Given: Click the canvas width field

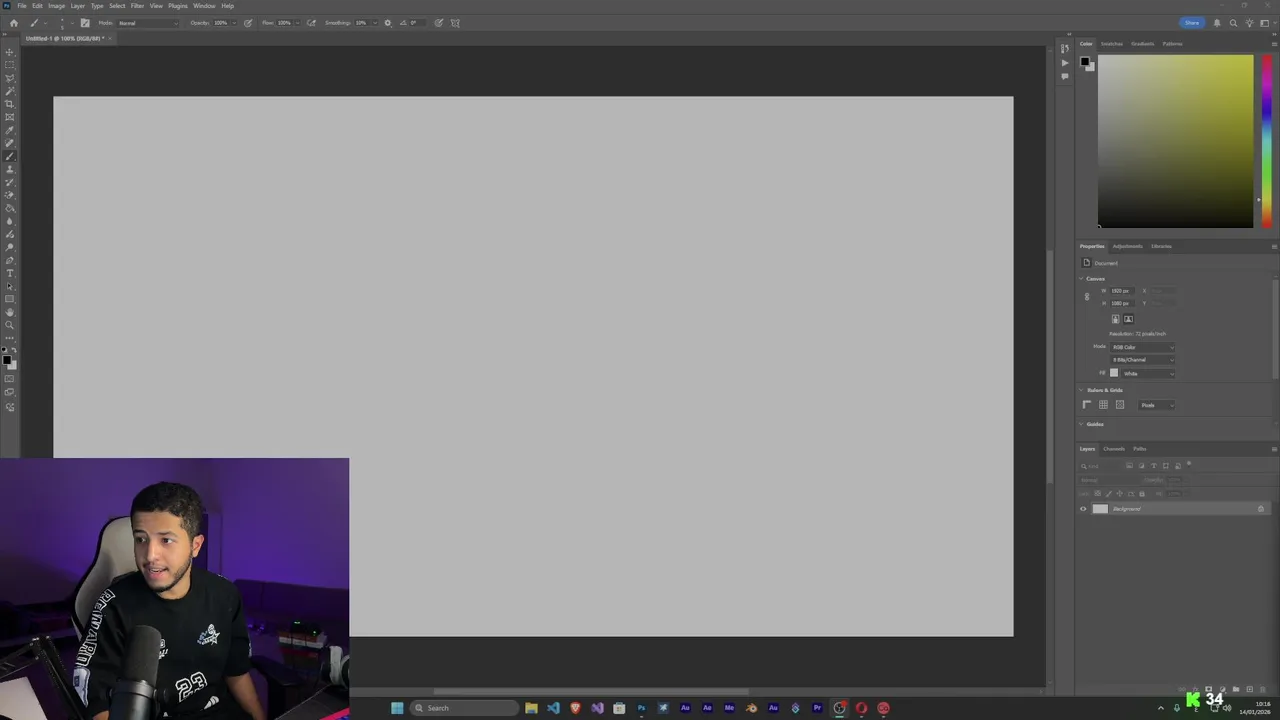Looking at the screenshot, I should [x=1122, y=291].
